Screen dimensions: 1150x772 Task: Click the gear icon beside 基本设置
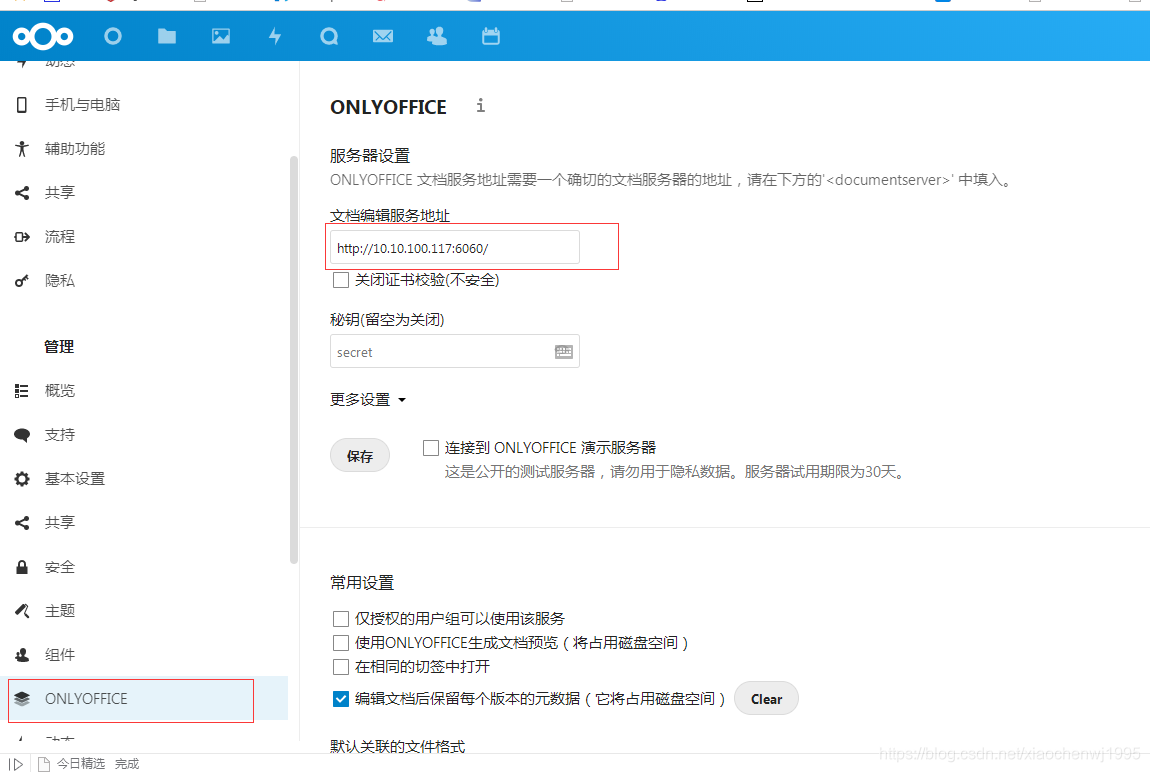(22, 479)
